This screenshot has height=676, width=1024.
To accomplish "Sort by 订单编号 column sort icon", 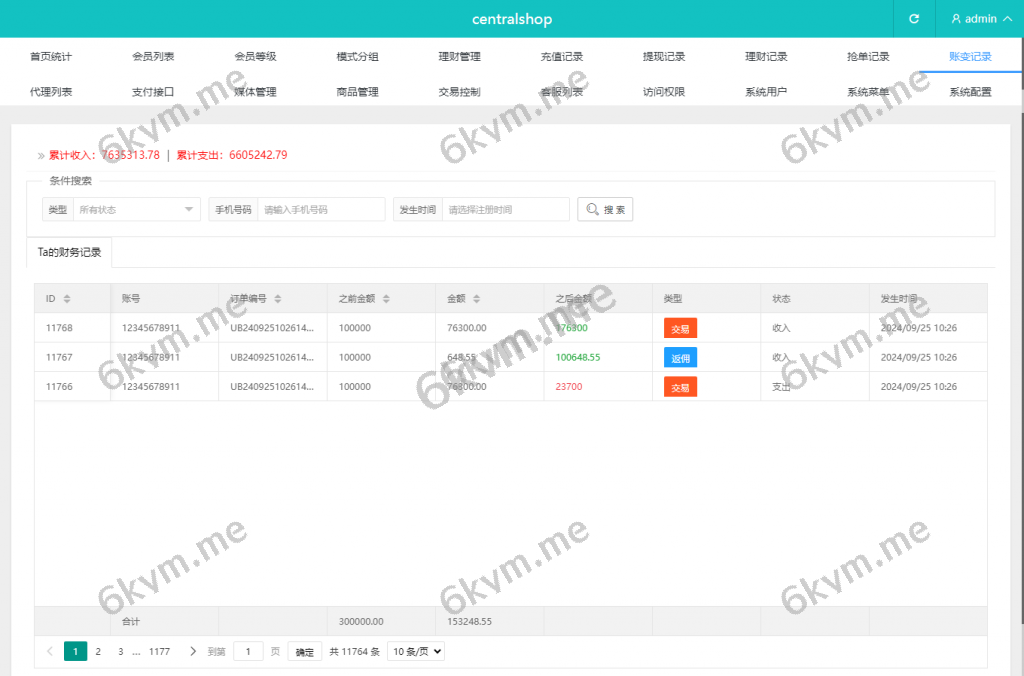I will pos(278,299).
